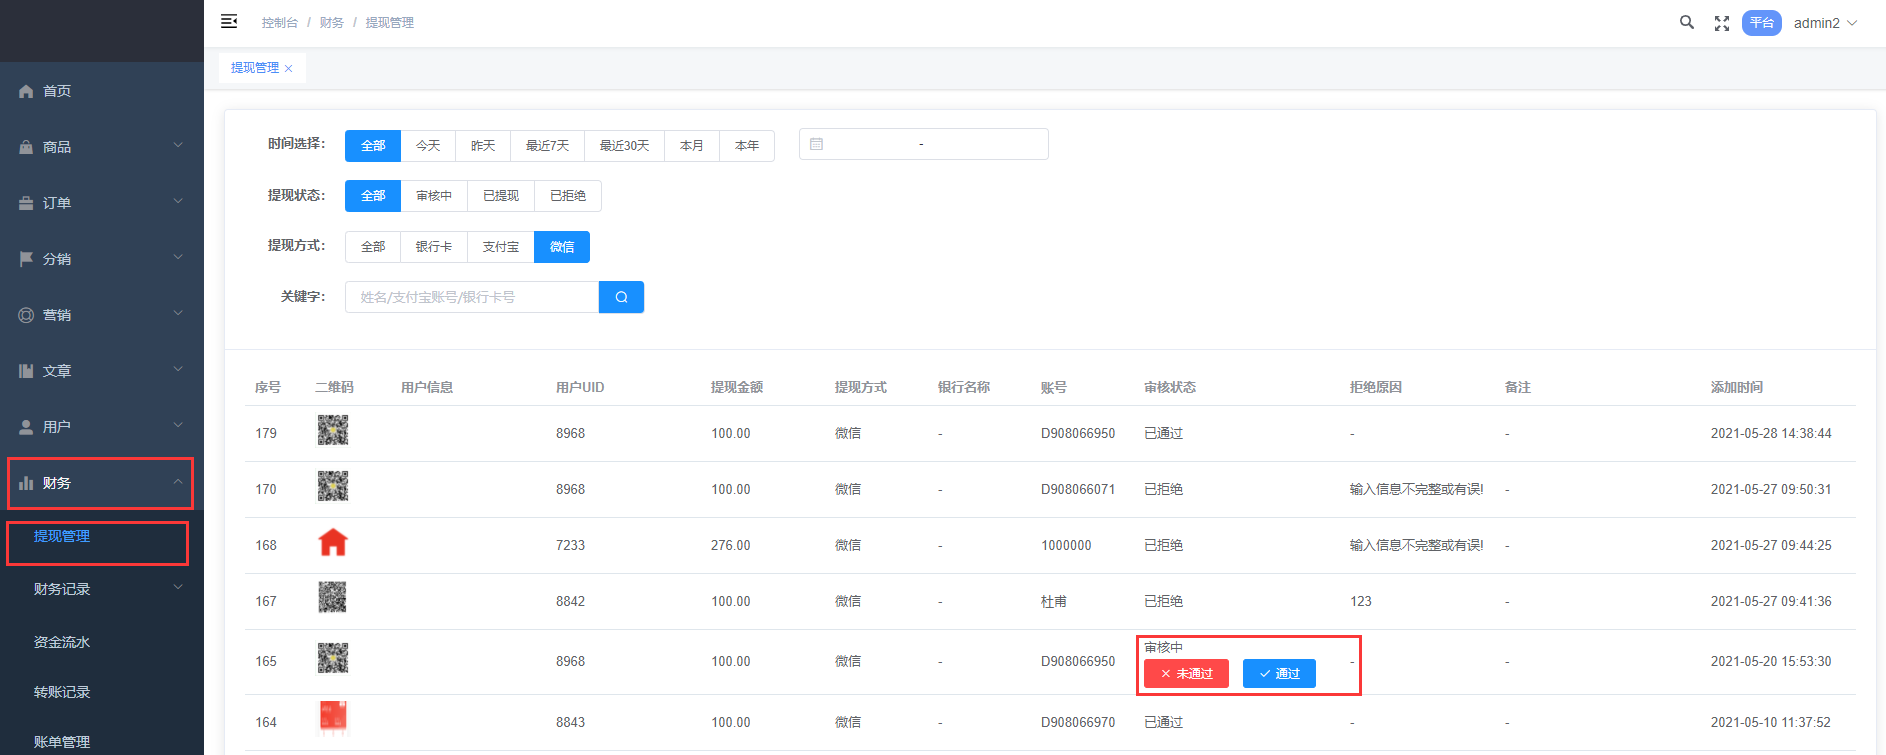Click calendar icon in date range field
The width and height of the screenshot is (1886, 755).
pos(816,144)
